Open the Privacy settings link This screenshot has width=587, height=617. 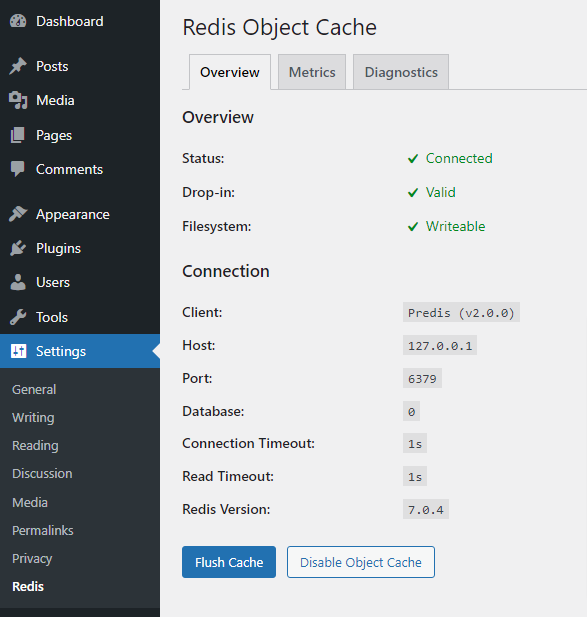[32, 559]
